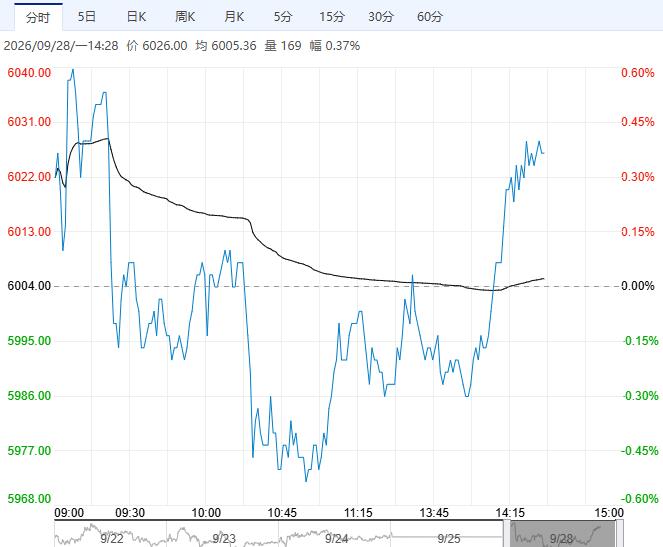Switch to the 5日 chart tab
Viewport: 663px width, 547px height.
click(x=87, y=17)
